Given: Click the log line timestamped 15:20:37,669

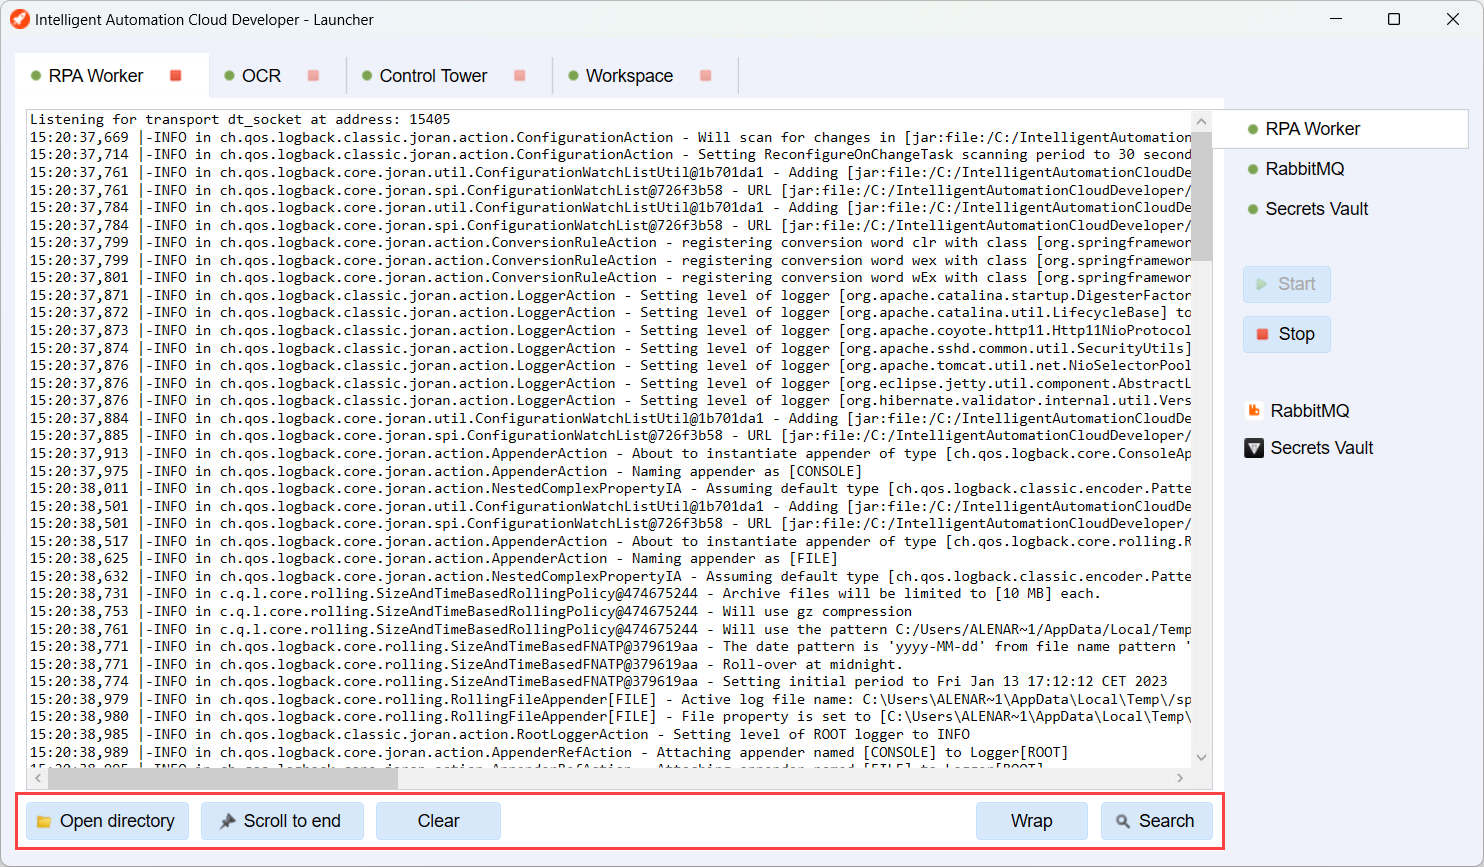Looking at the screenshot, I should click(x=610, y=137).
